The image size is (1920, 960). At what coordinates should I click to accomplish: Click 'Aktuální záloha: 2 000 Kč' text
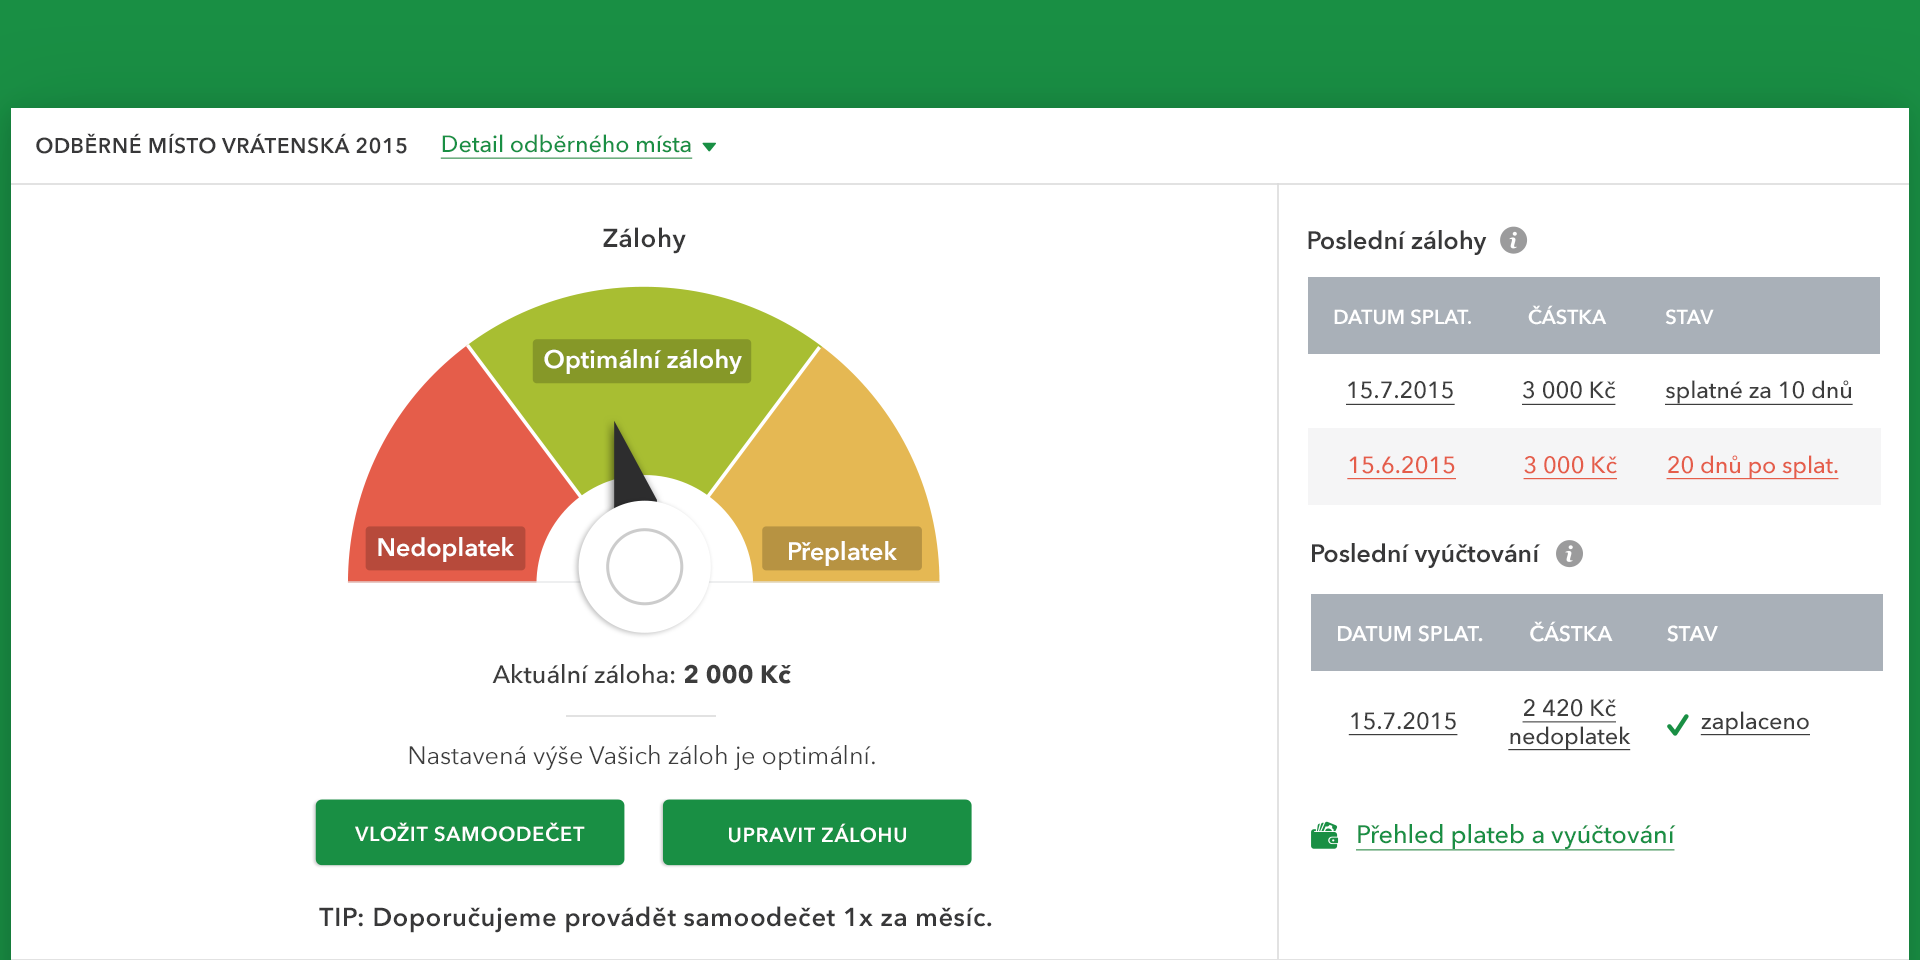pyautogui.click(x=642, y=675)
